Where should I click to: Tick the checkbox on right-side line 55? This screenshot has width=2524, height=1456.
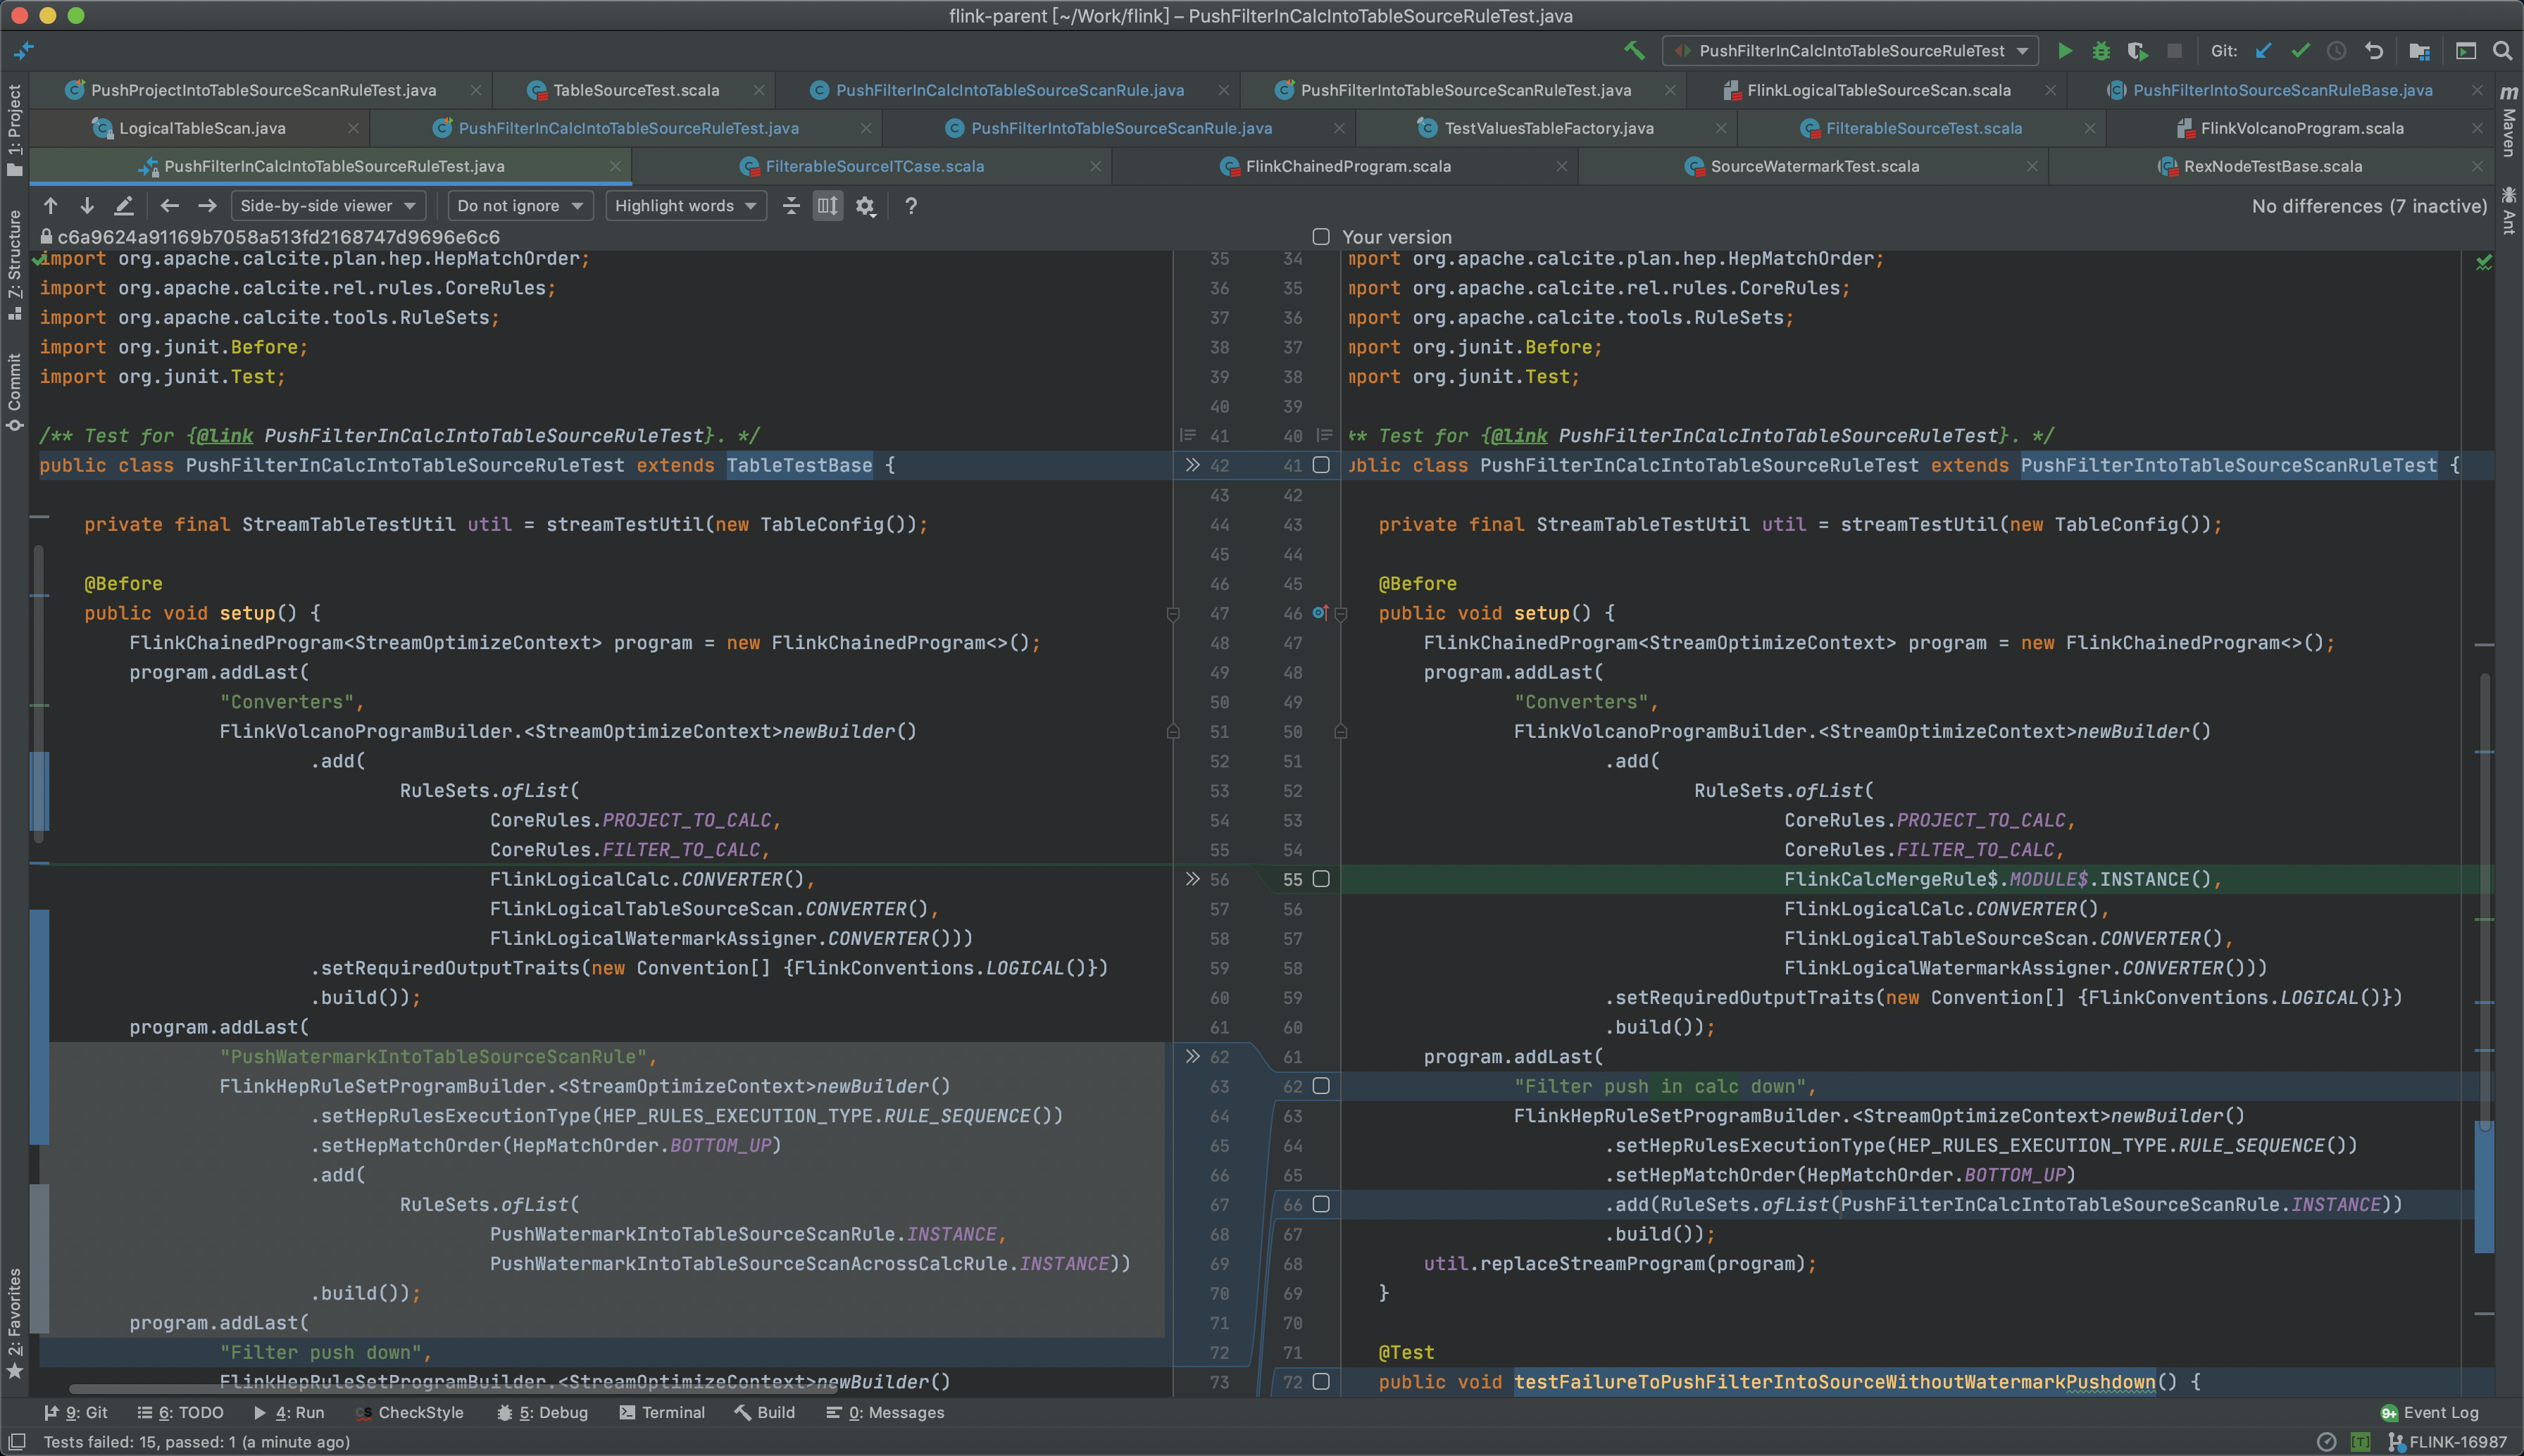click(1321, 879)
